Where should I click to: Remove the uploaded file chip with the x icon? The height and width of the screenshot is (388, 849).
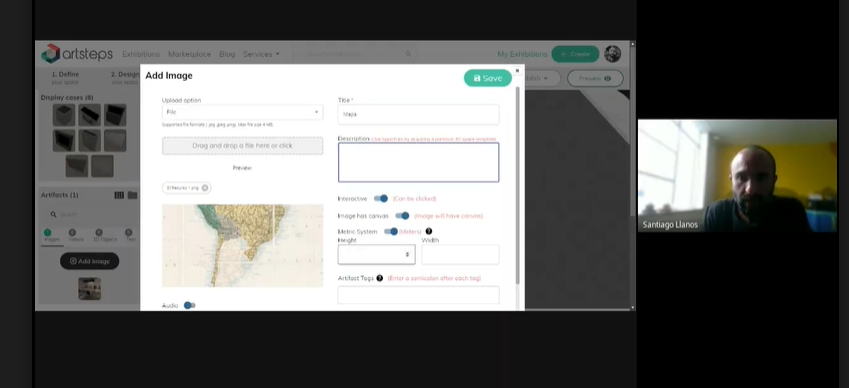(205, 188)
